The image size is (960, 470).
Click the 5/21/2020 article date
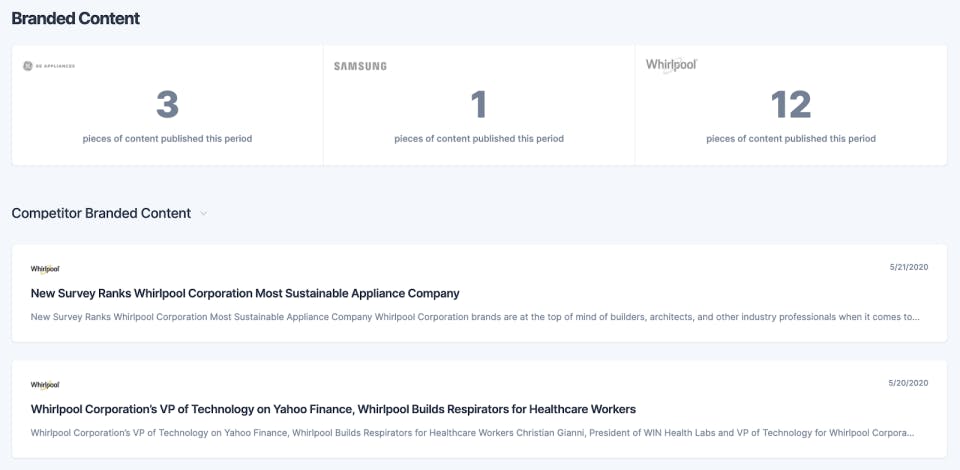point(909,267)
